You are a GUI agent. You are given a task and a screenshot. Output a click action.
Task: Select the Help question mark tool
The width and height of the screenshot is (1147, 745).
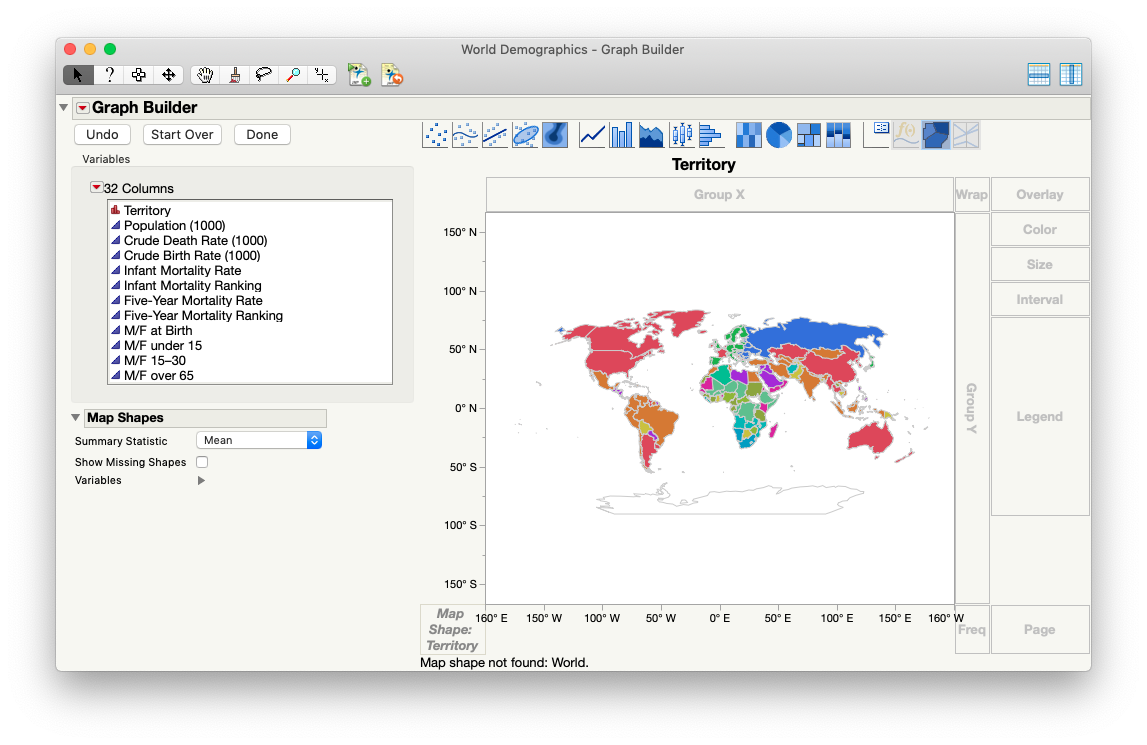point(109,74)
